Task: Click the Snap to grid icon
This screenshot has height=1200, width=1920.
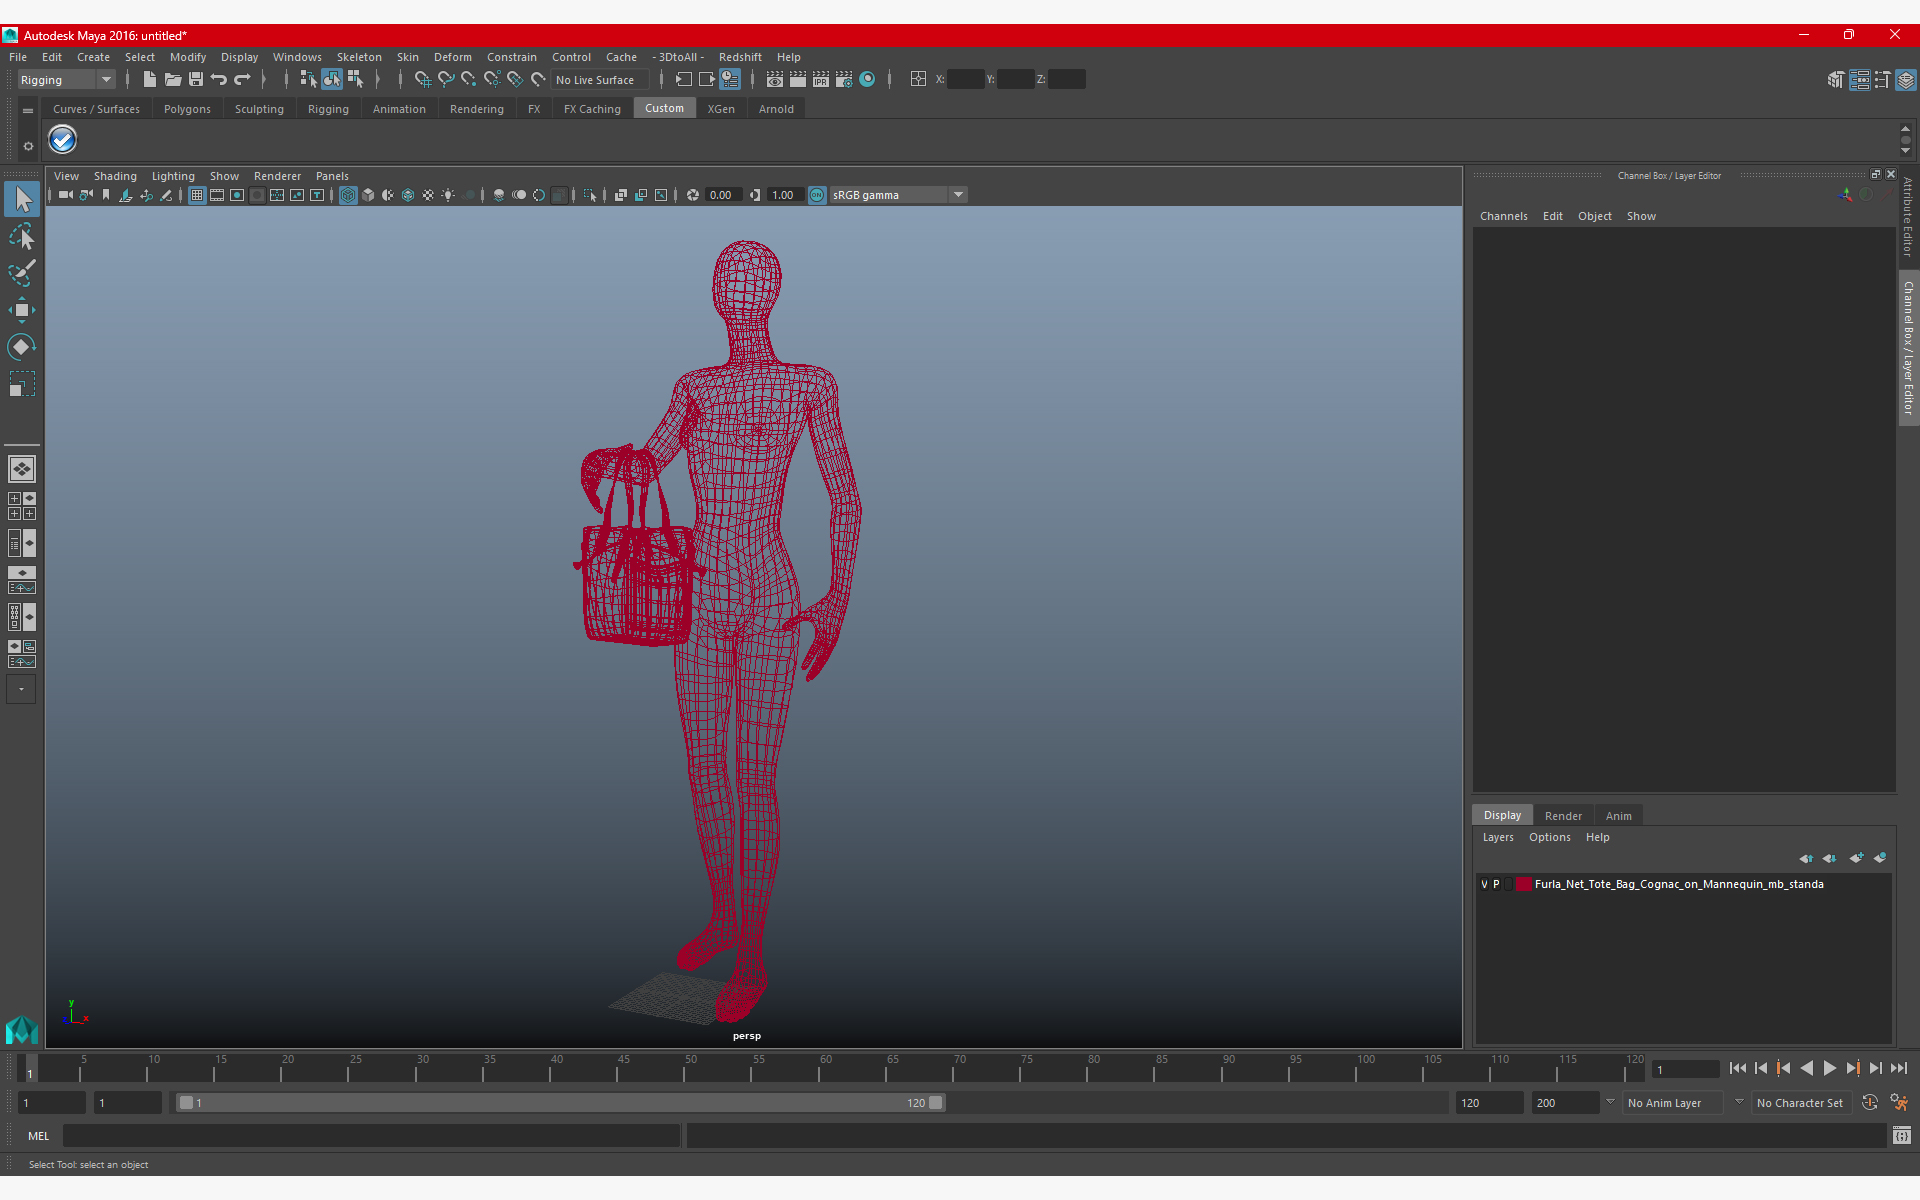Action: point(422,79)
